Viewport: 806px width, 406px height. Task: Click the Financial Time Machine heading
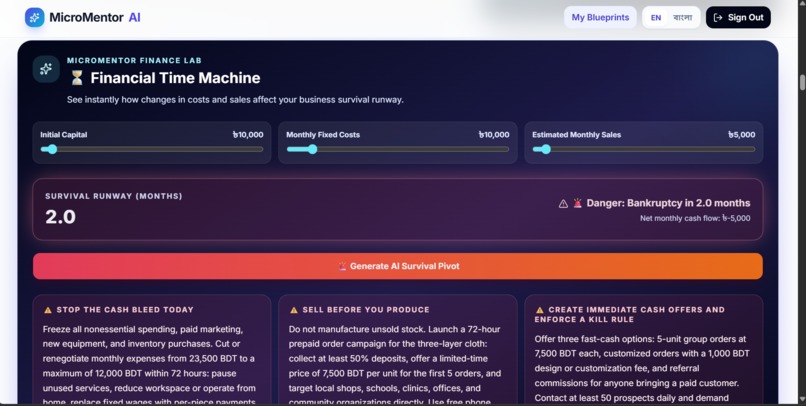coord(175,78)
